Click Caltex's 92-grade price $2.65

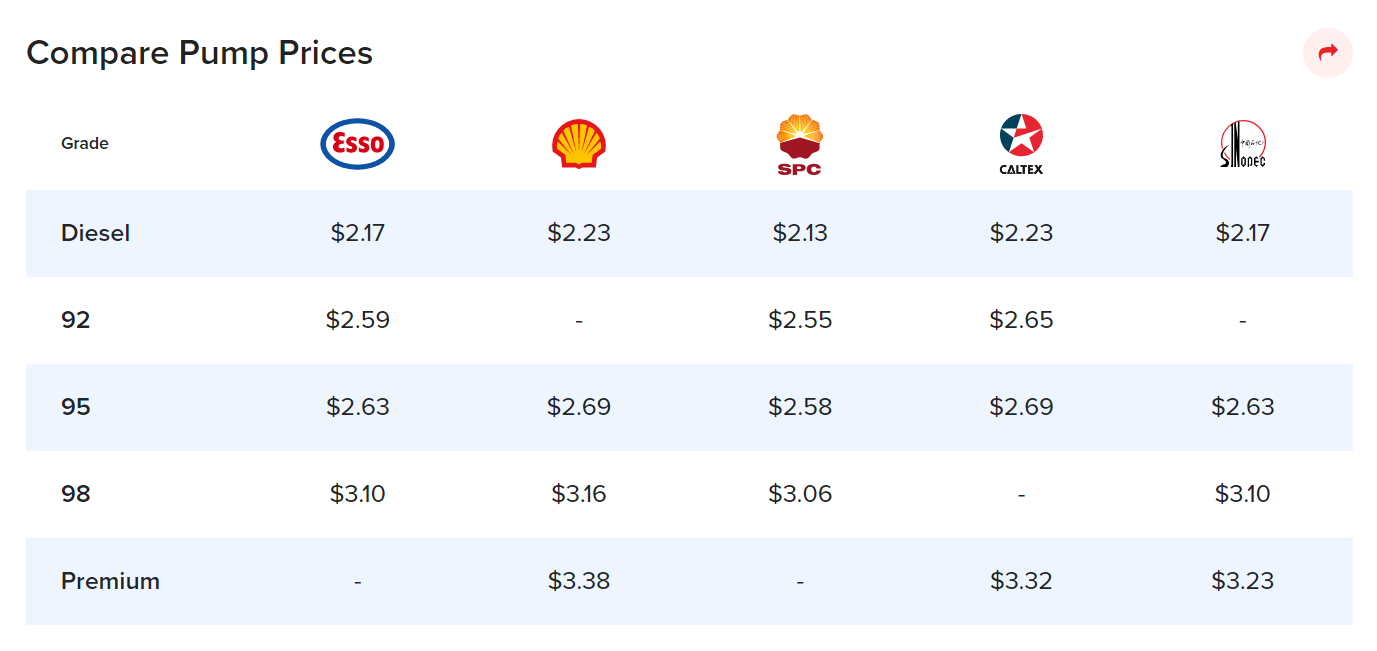click(1022, 320)
